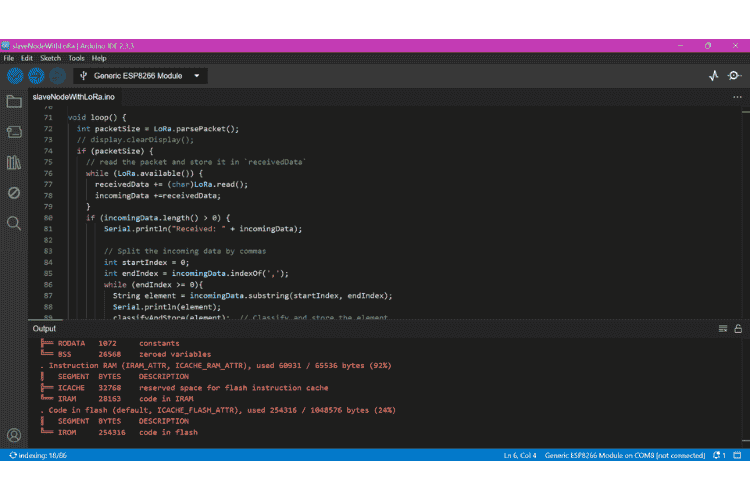Open the Debug sidebar panel

tap(14, 193)
